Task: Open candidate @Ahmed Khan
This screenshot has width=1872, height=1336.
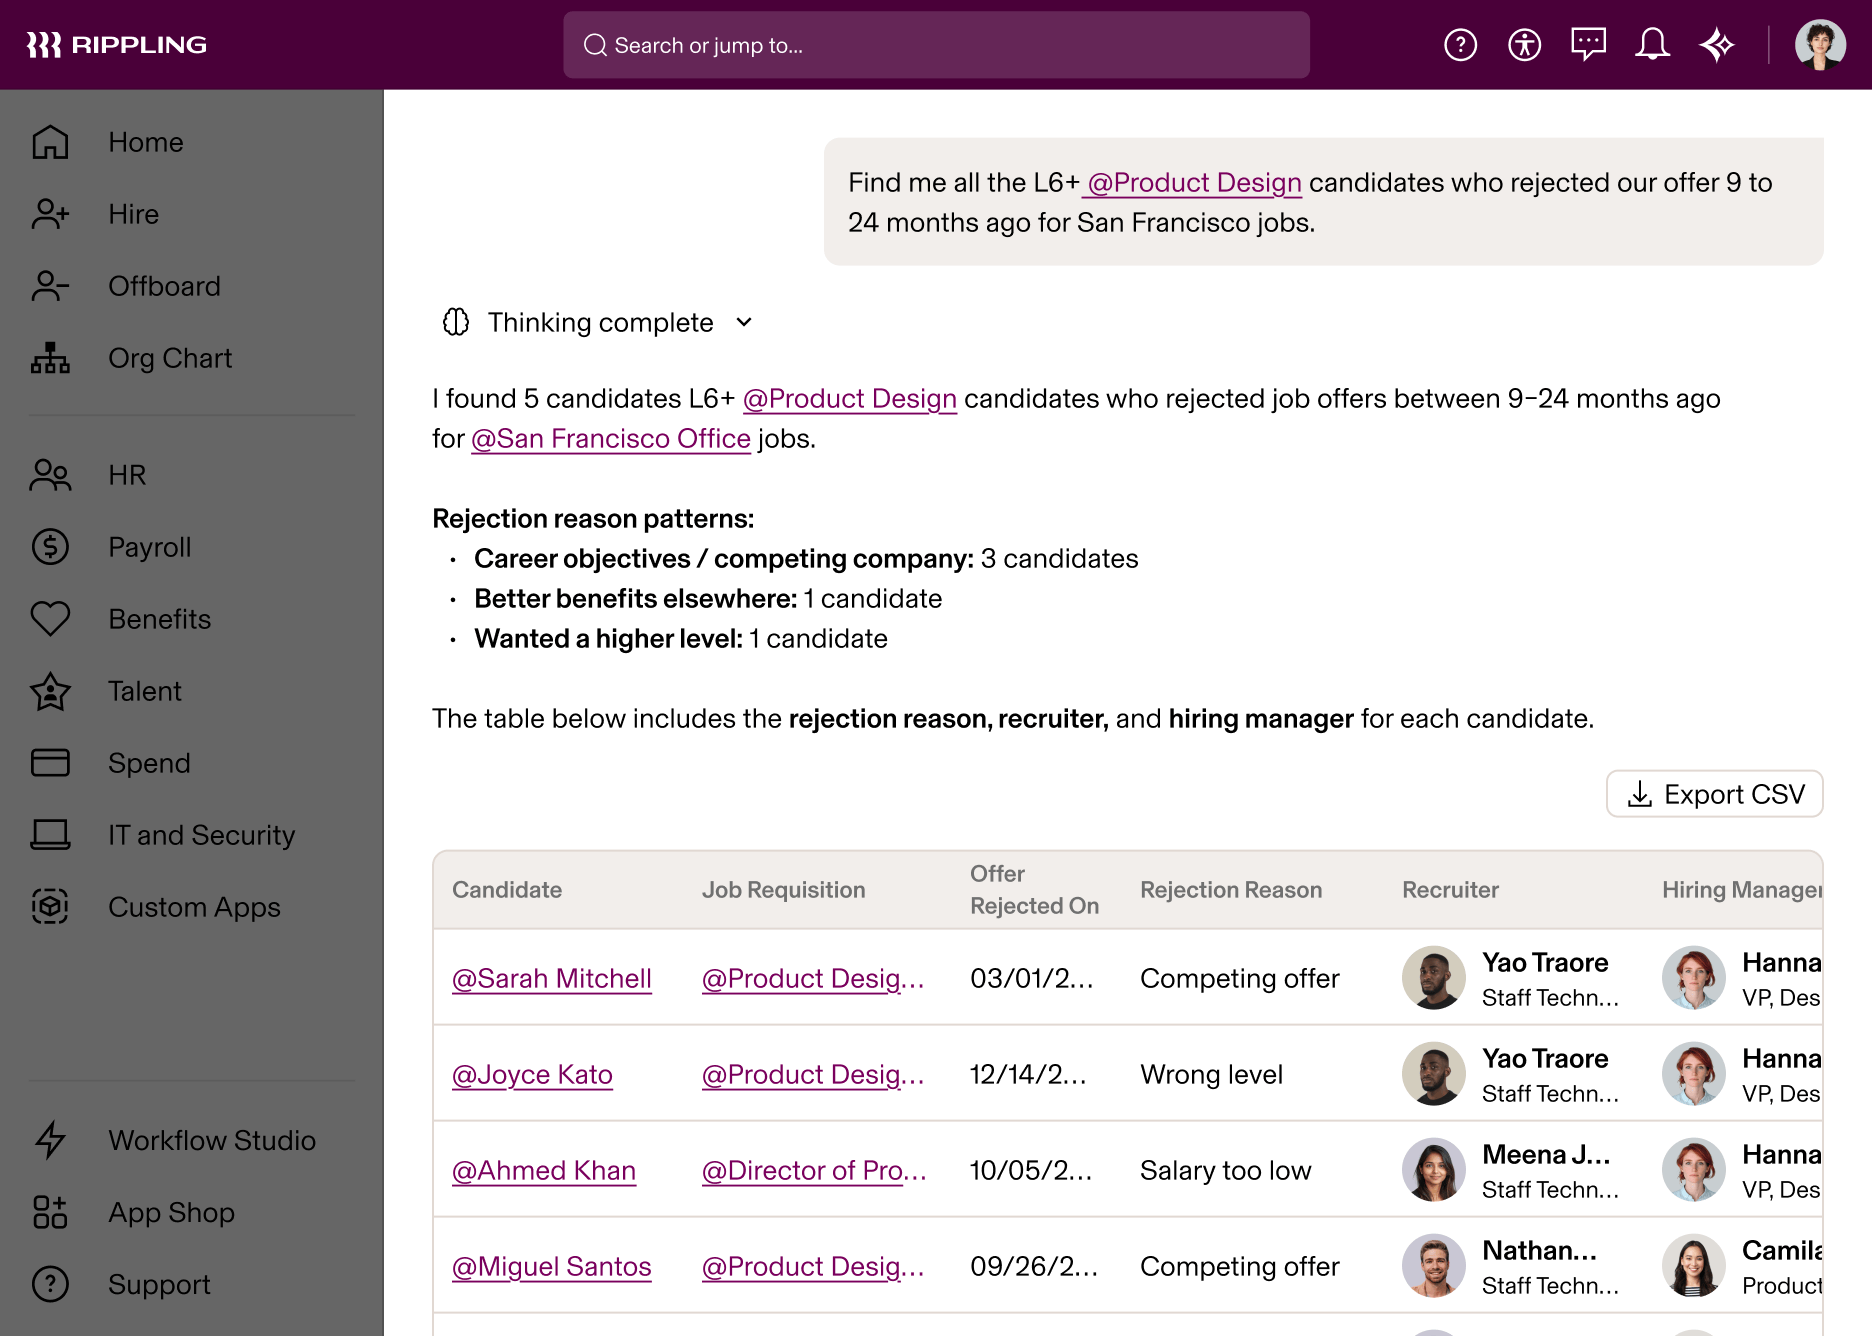Action: point(544,1170)
